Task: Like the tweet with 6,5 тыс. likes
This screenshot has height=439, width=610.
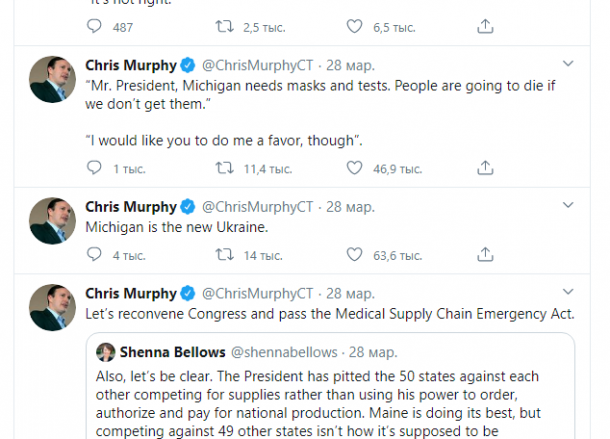Action: pos(354,26)
